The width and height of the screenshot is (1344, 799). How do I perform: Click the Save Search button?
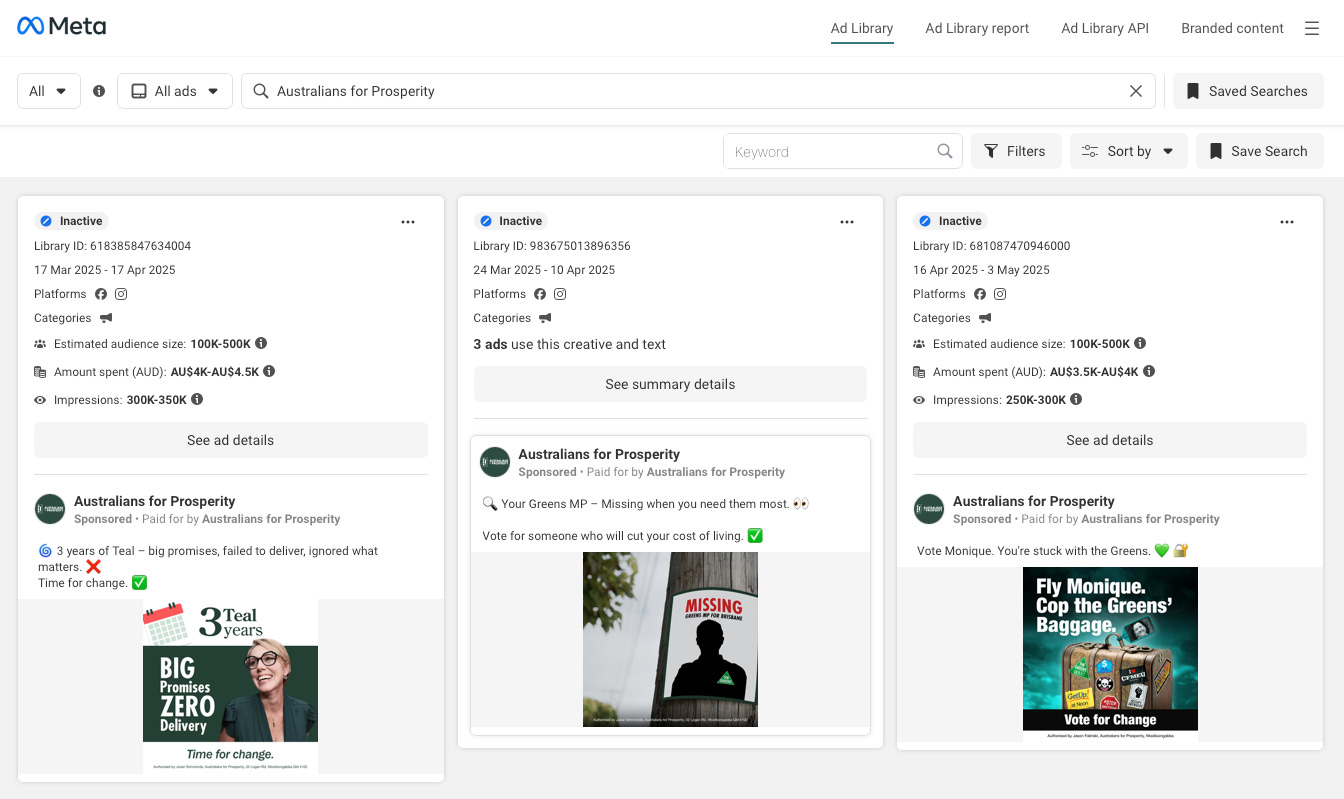[1260, 151]
